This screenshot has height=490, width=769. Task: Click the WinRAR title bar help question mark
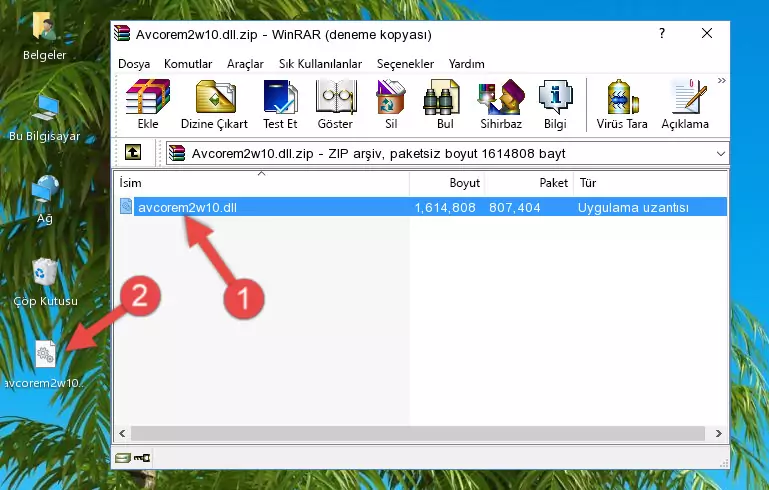pyautogui.click(x=662, y=33)
